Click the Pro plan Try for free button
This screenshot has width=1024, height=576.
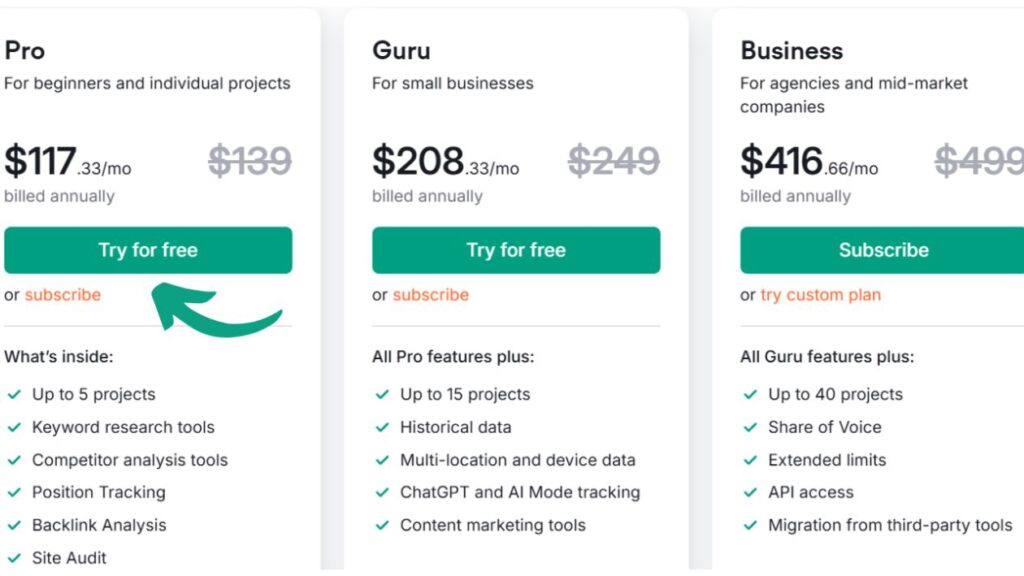tap(148, 250)
